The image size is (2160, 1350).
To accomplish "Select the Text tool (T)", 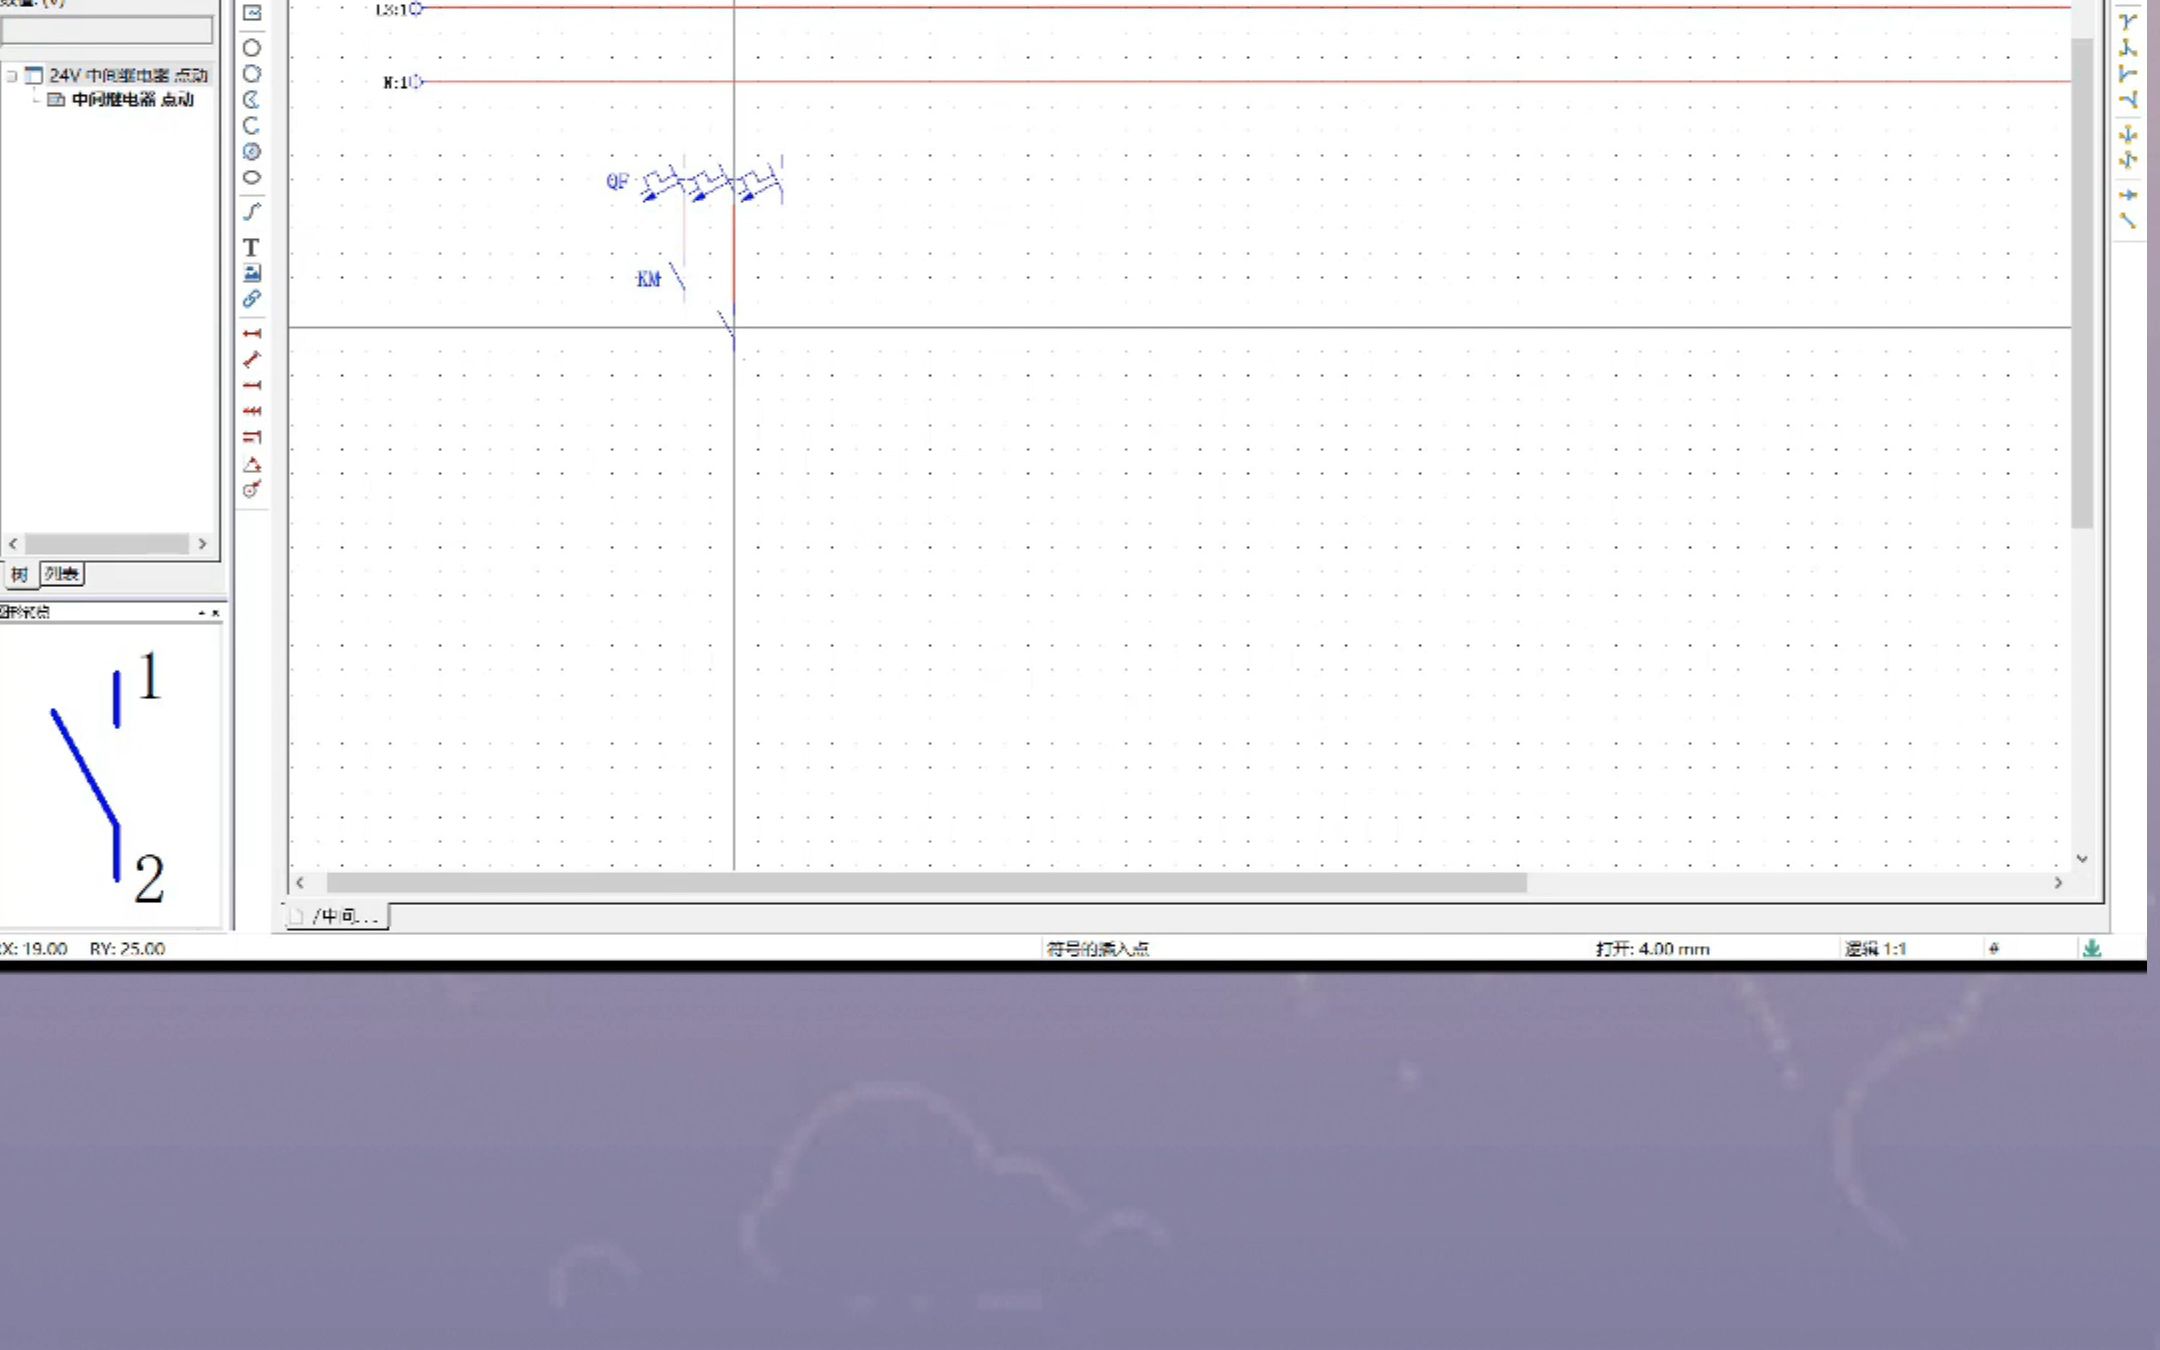I will tap(251, 247).
